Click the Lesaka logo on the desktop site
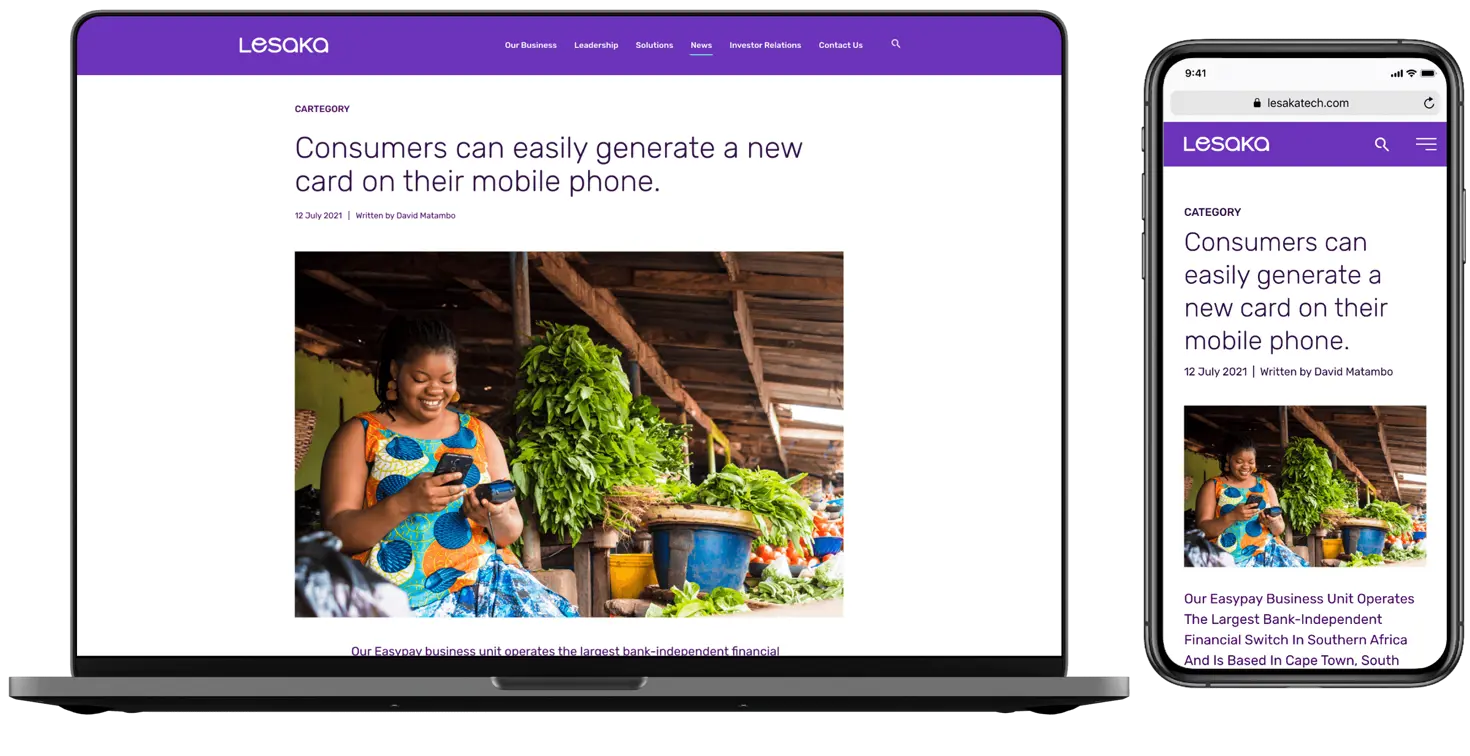1470x756 pixels. click(x=283, y=45)
